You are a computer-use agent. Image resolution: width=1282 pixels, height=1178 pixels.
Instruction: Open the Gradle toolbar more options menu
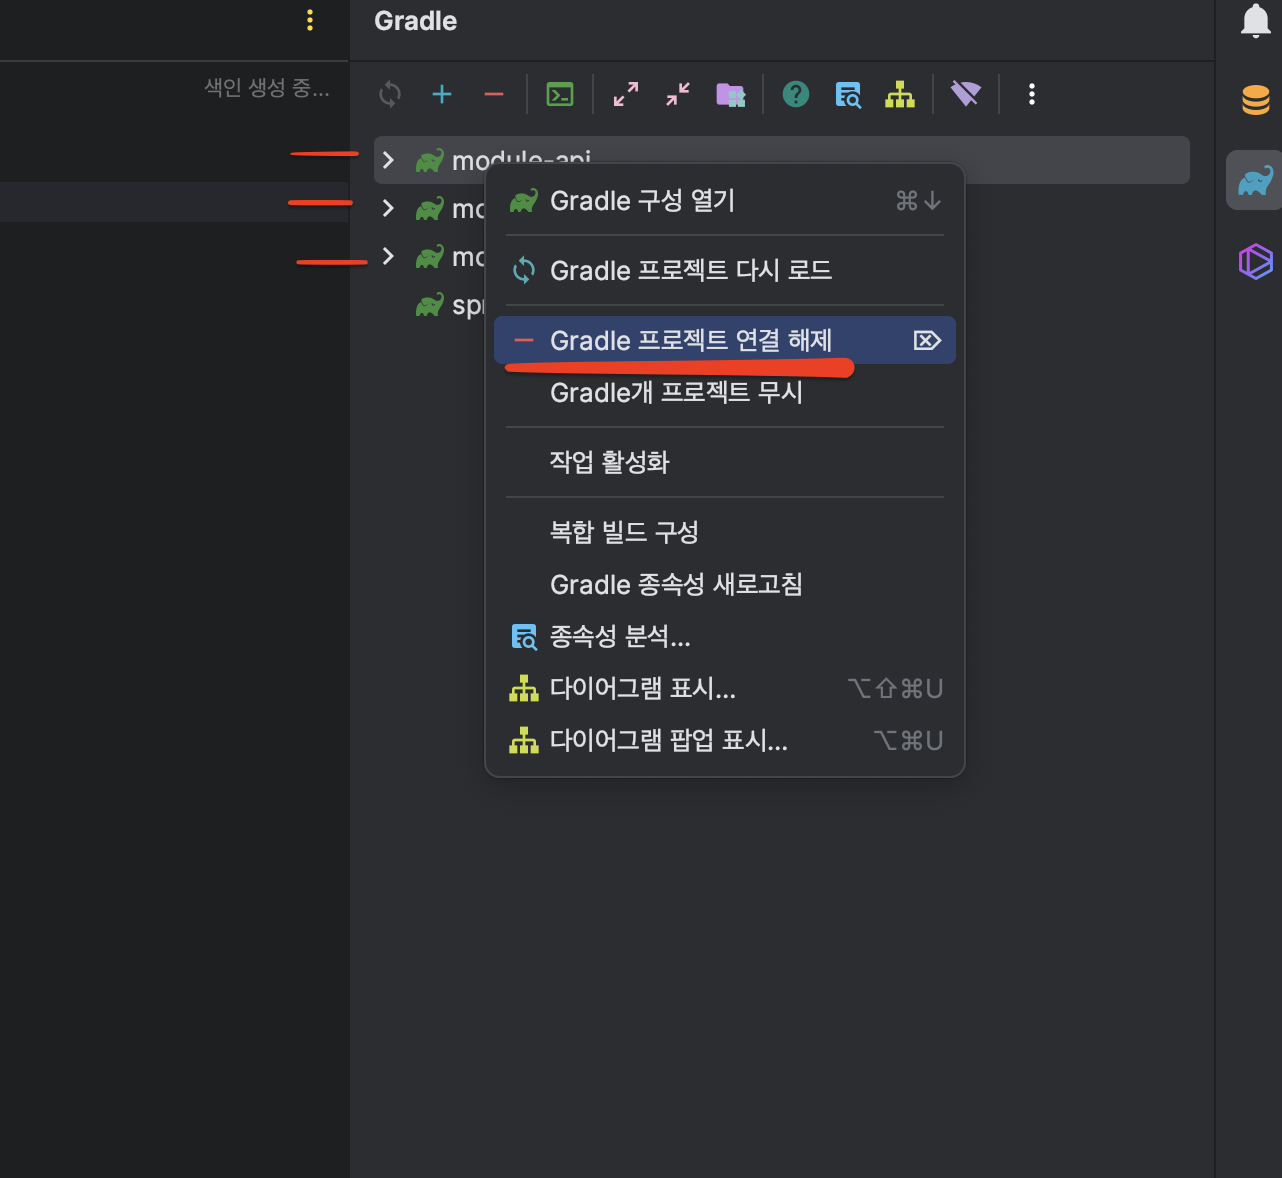[1032, 95]
